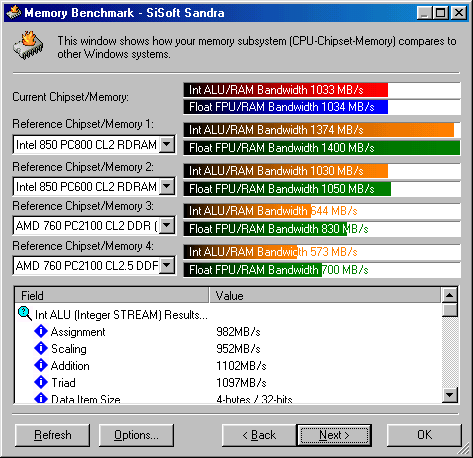Screen dimensions: 473x458
Task: Minimize the Memory Benchmark window
Action: (x=424, y=13)
